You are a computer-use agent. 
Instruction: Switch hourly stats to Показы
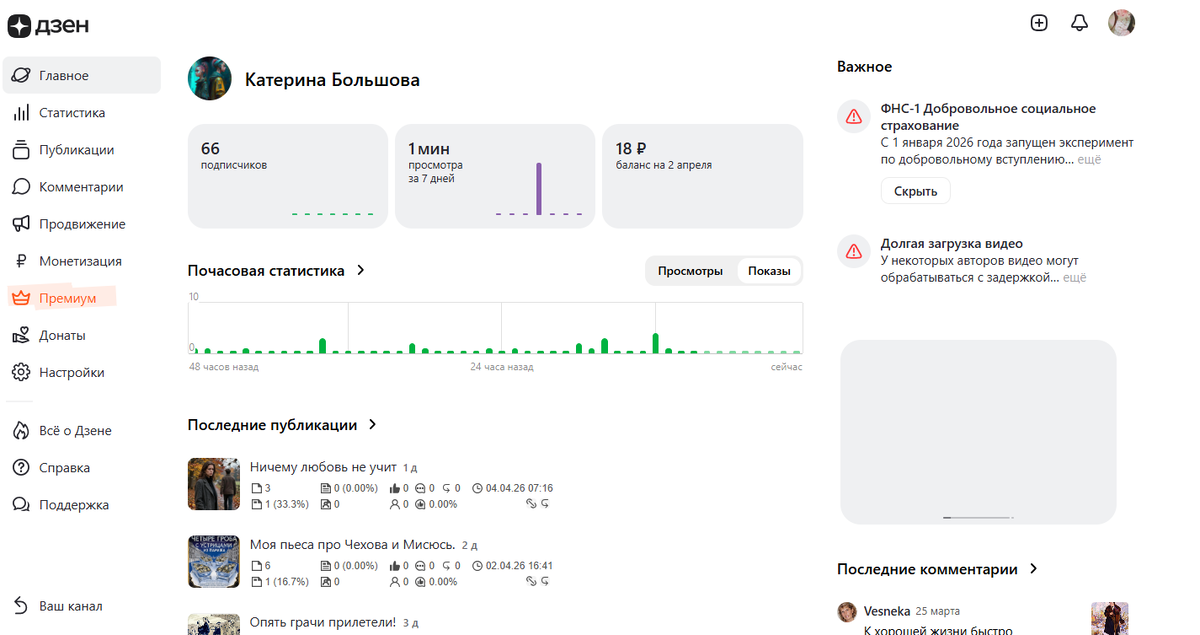pos(769,271)
